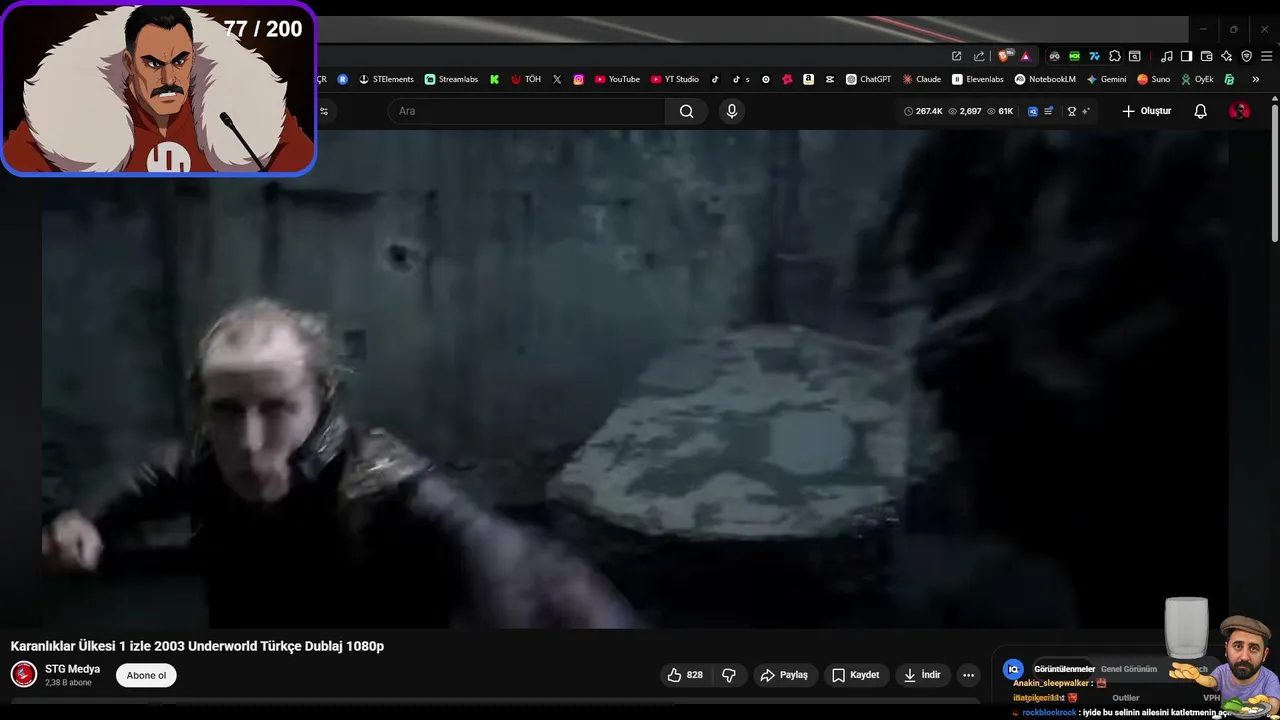This screenshot has width=1280, height=720.
Task: Click the STG Medya channel avatar
Action: coord(24,675)
